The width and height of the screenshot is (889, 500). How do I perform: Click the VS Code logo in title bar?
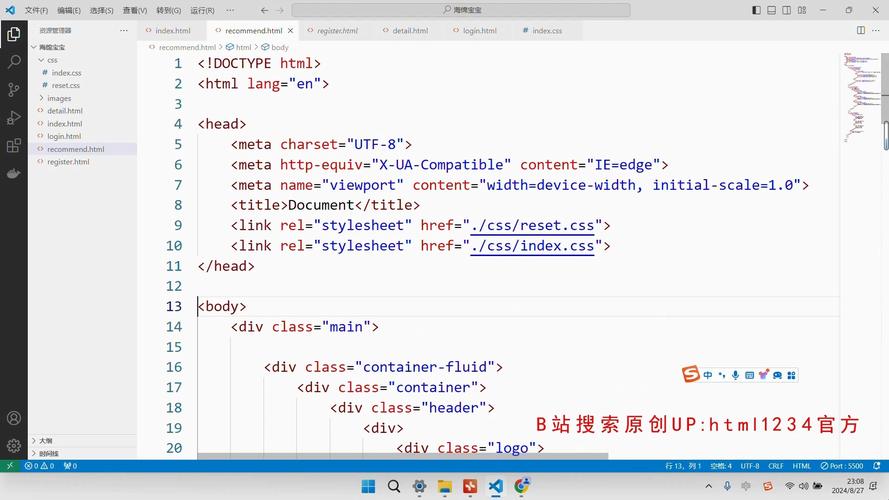[10, 10]
